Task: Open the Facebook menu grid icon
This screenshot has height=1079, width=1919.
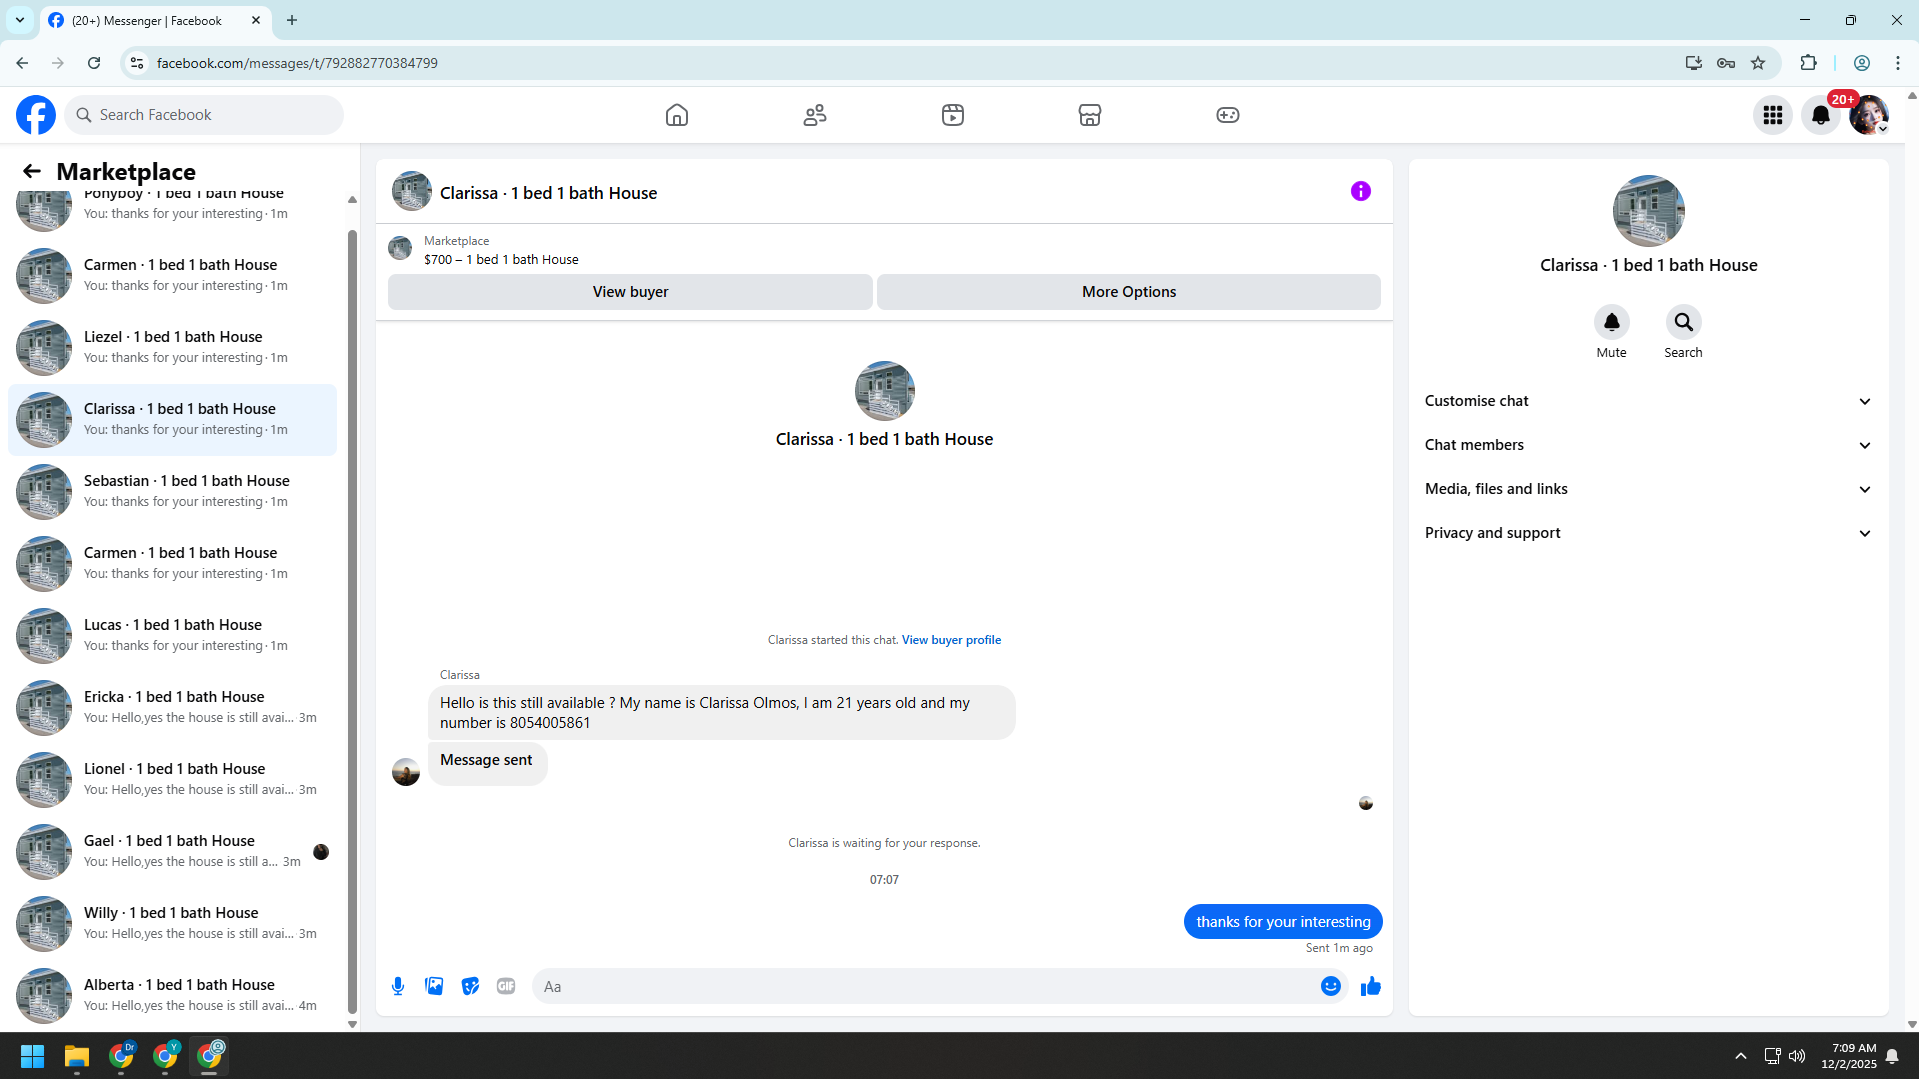Action: pyautogui.click(x=1773, y=115)
